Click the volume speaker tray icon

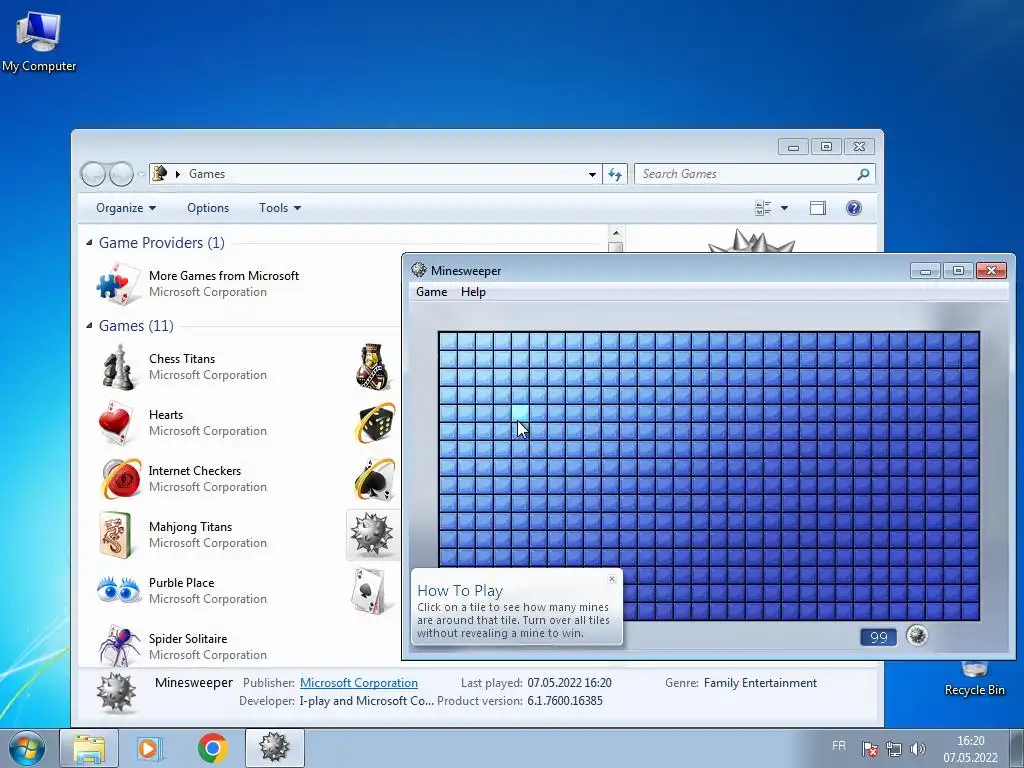[x=918, y=748]
